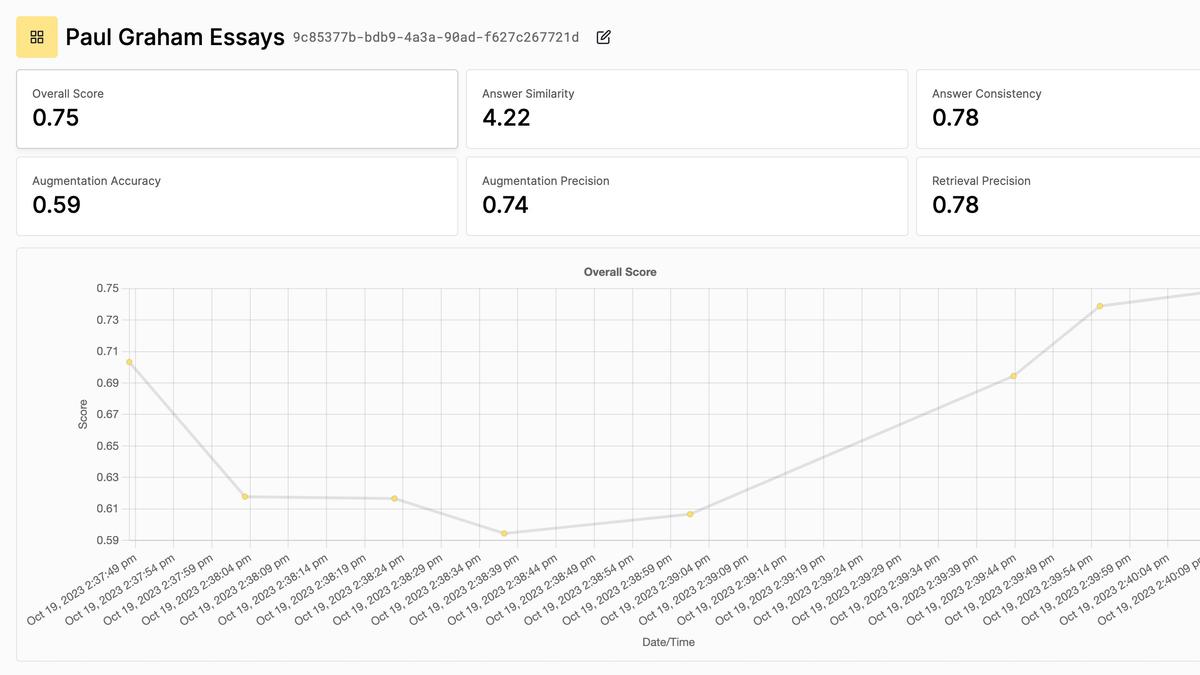
Task: Click the data point at 2:39:04 pm
Action: click(690, 514)
